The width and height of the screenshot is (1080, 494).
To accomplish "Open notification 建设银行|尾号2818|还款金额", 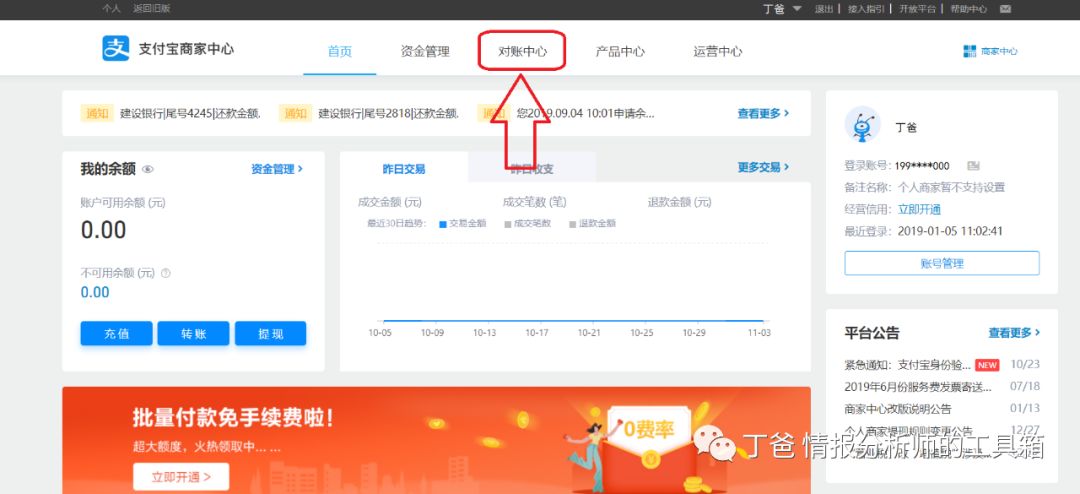I will (x=388, y=114).
